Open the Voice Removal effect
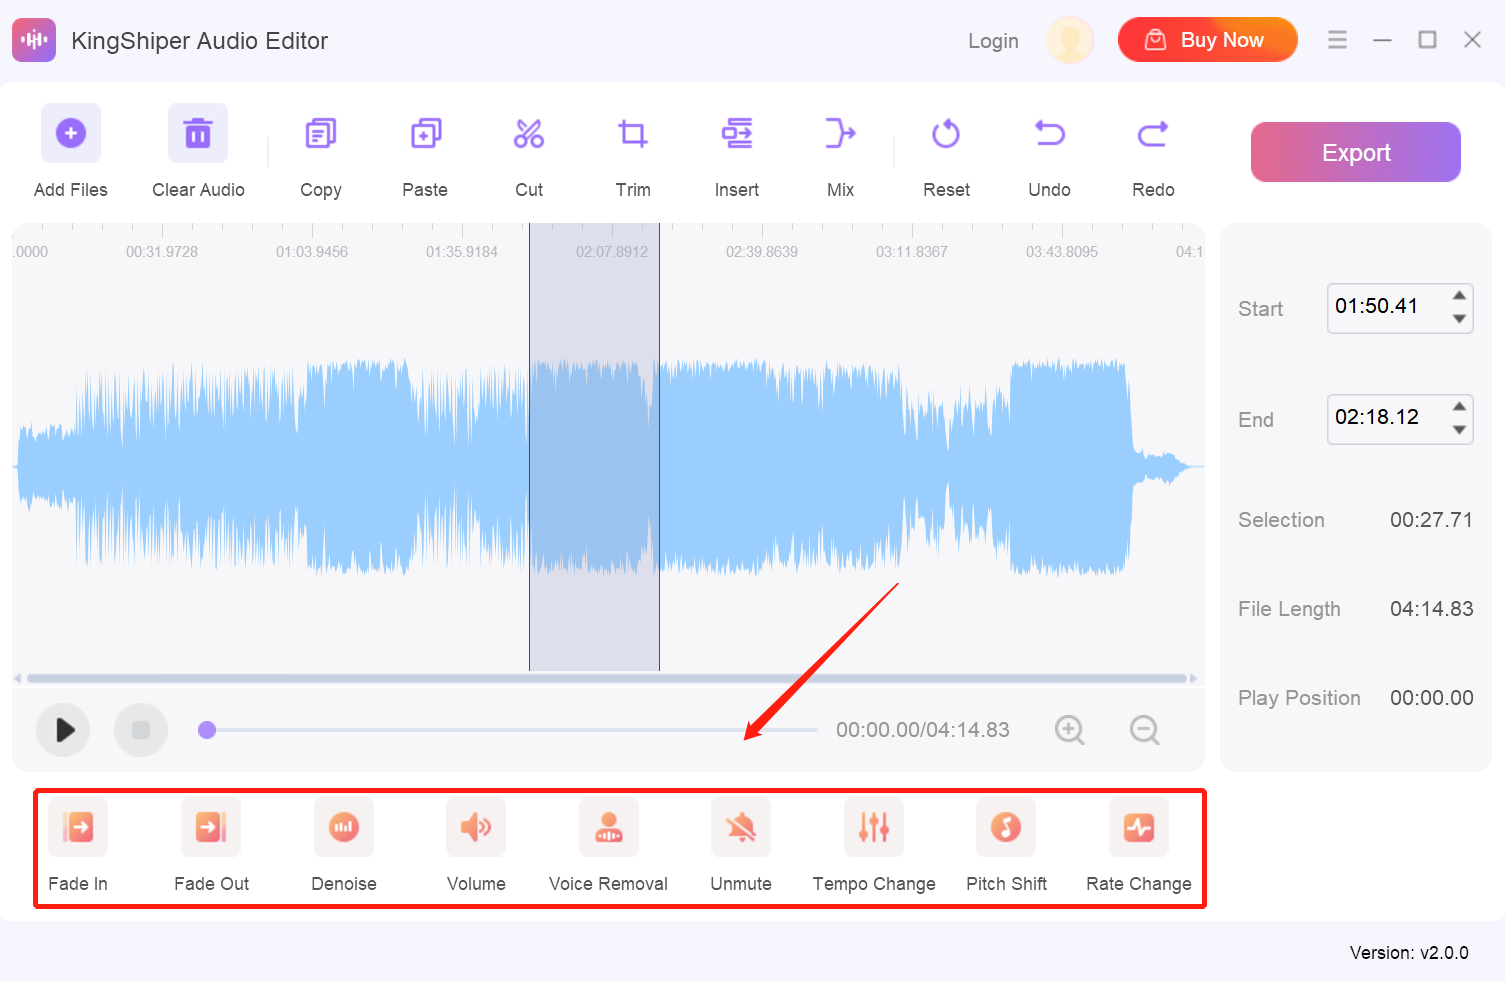The width and height of the screenshot is (1505, 982). [x=609, y=827]
